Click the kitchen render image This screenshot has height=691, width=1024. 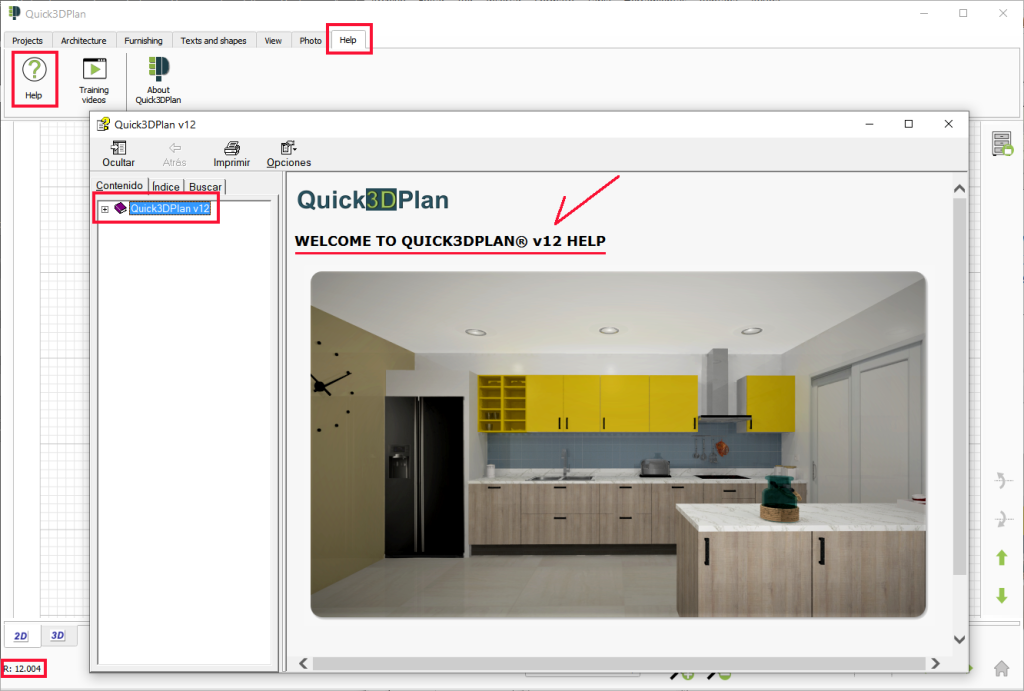pyautogui.click(x=618, y=444)
